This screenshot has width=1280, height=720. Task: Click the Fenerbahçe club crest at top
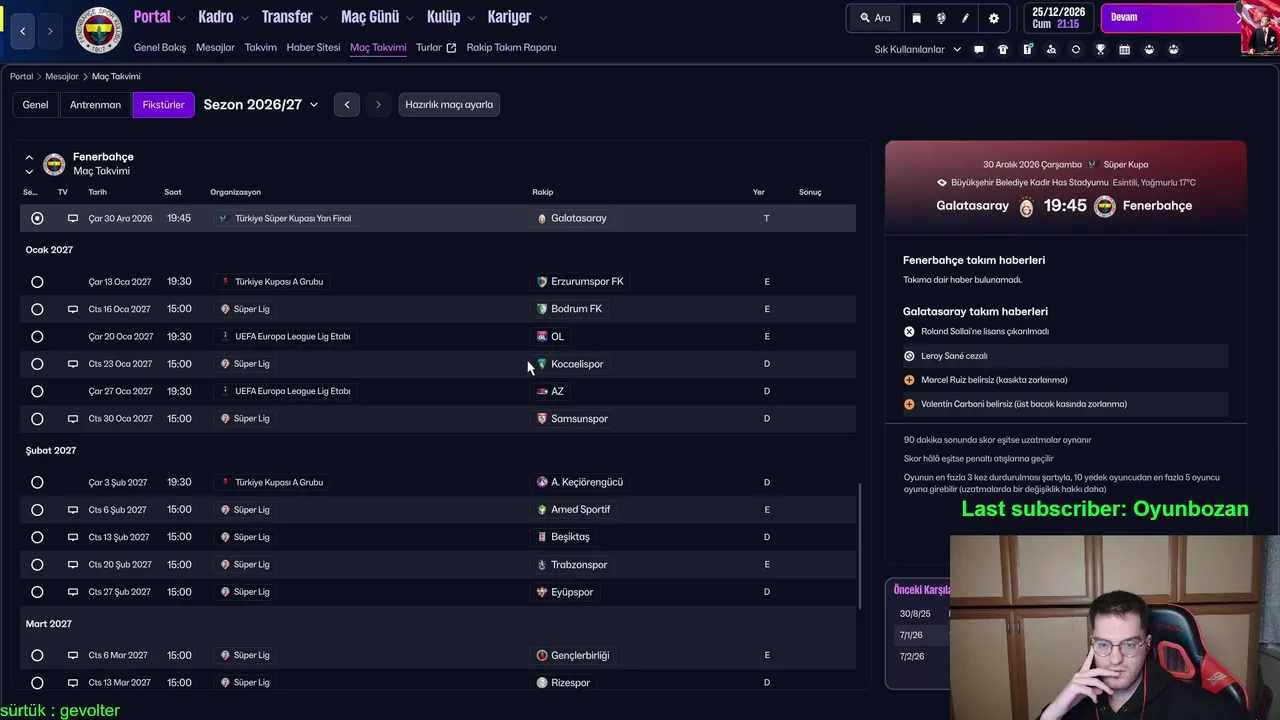[98, 31]
